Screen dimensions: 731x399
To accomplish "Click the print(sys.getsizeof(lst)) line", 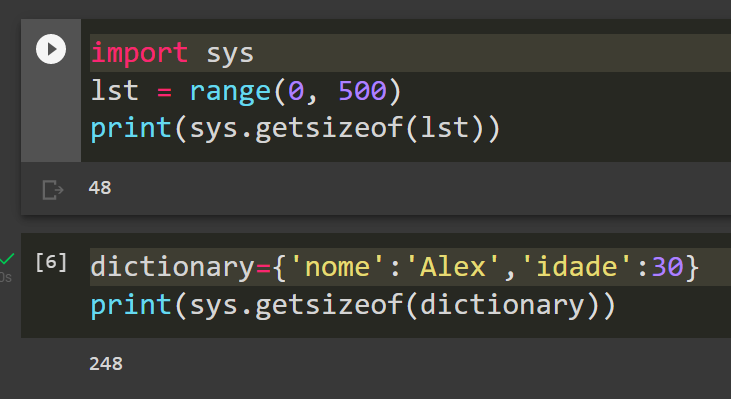I will click(295, 128).
